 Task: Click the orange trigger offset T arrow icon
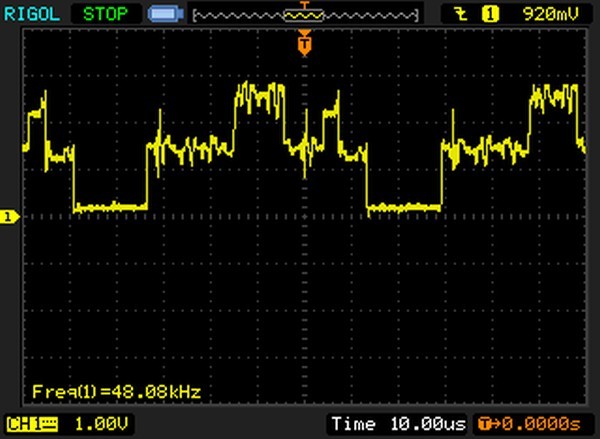point(484,424)
